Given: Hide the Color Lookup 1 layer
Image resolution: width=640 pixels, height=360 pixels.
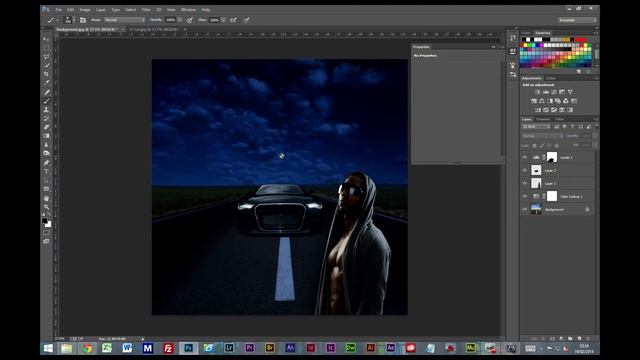Looking at the screenshot, I should [525, 196].
